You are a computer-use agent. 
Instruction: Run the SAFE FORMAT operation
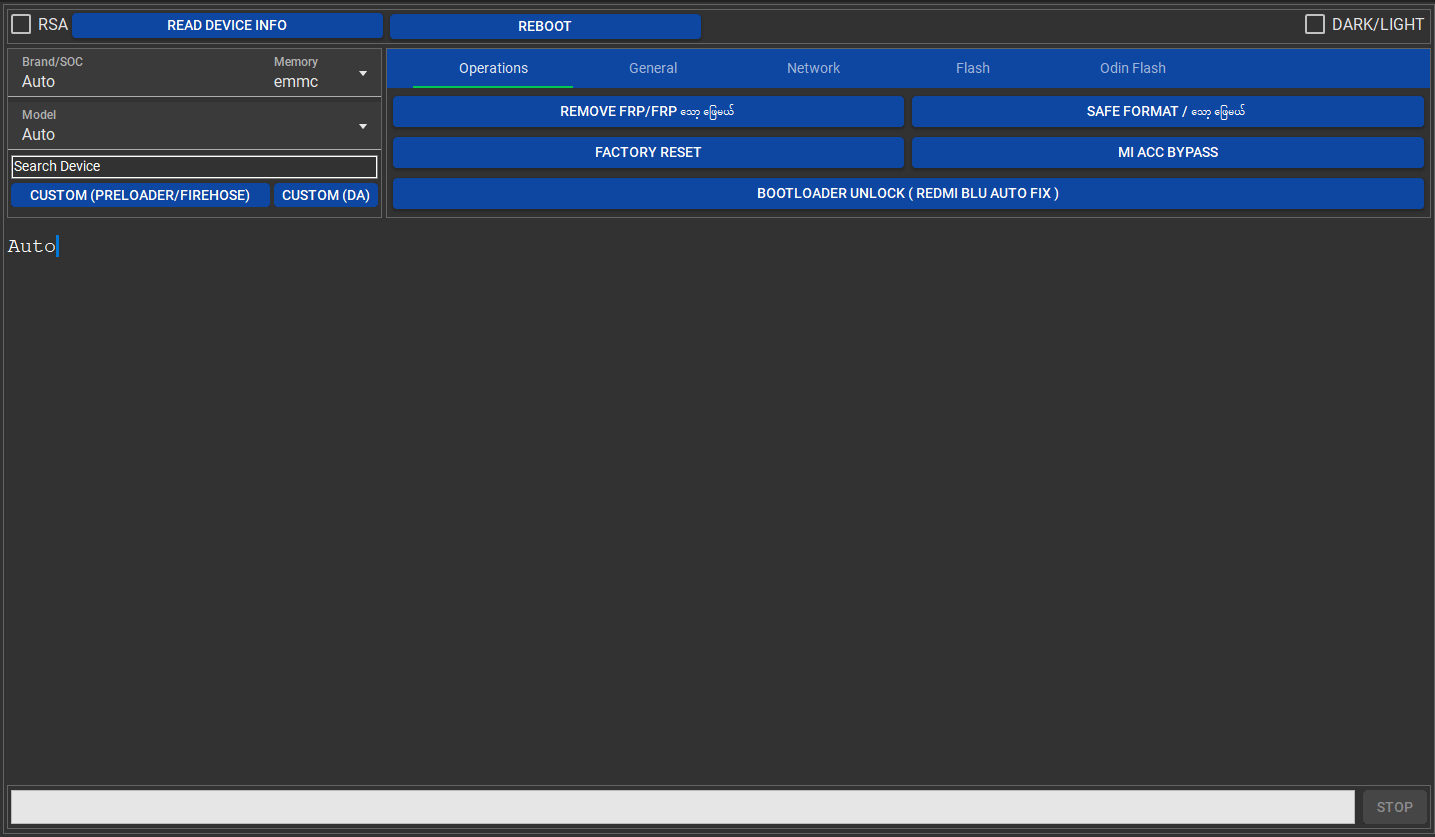coord(1167,111)
